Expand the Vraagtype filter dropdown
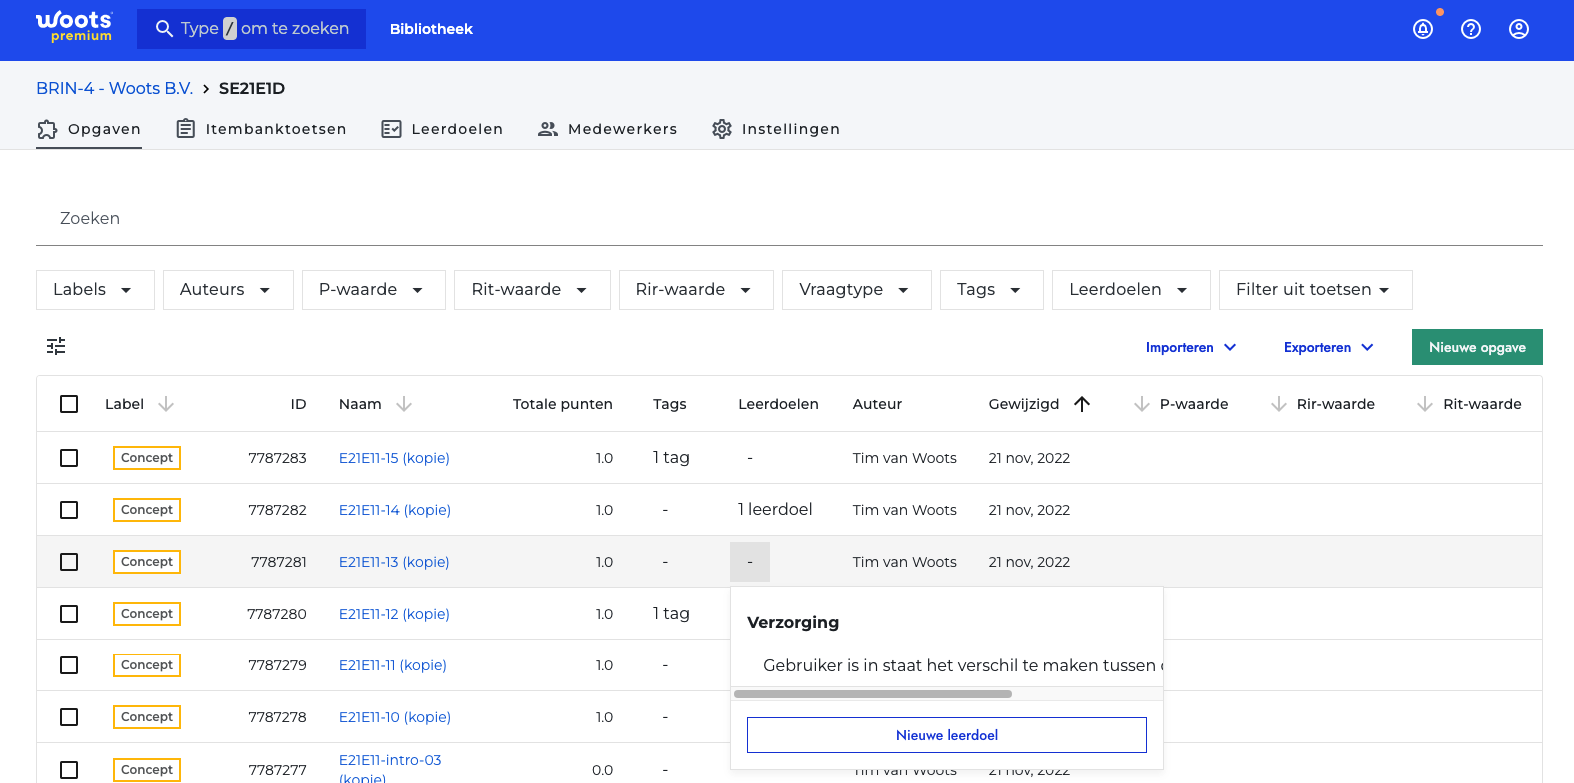The height and width of the screenshot is (783, 1574). pyautogui.click(x=857, y=290)
